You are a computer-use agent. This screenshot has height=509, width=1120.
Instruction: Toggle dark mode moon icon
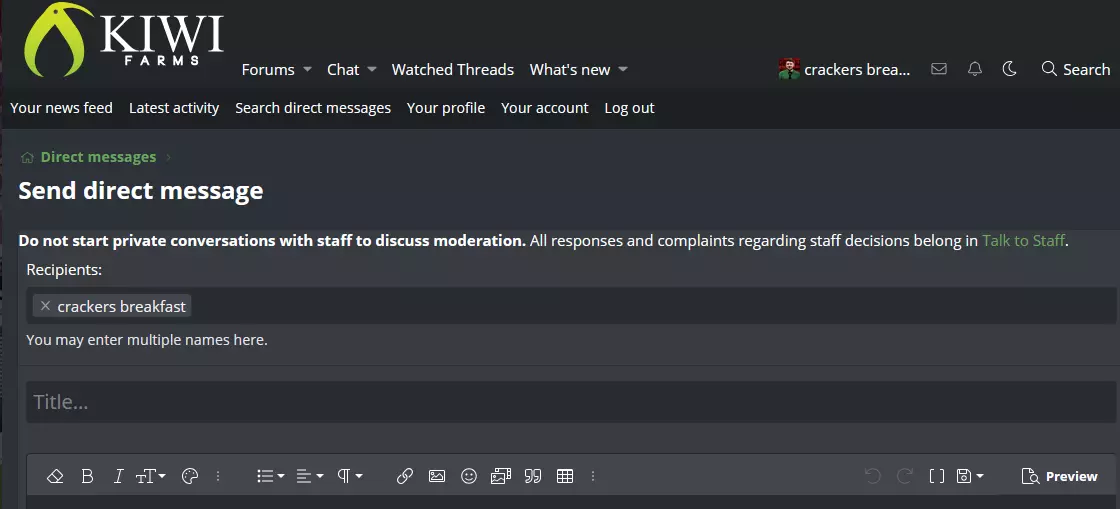point(1009,69)
